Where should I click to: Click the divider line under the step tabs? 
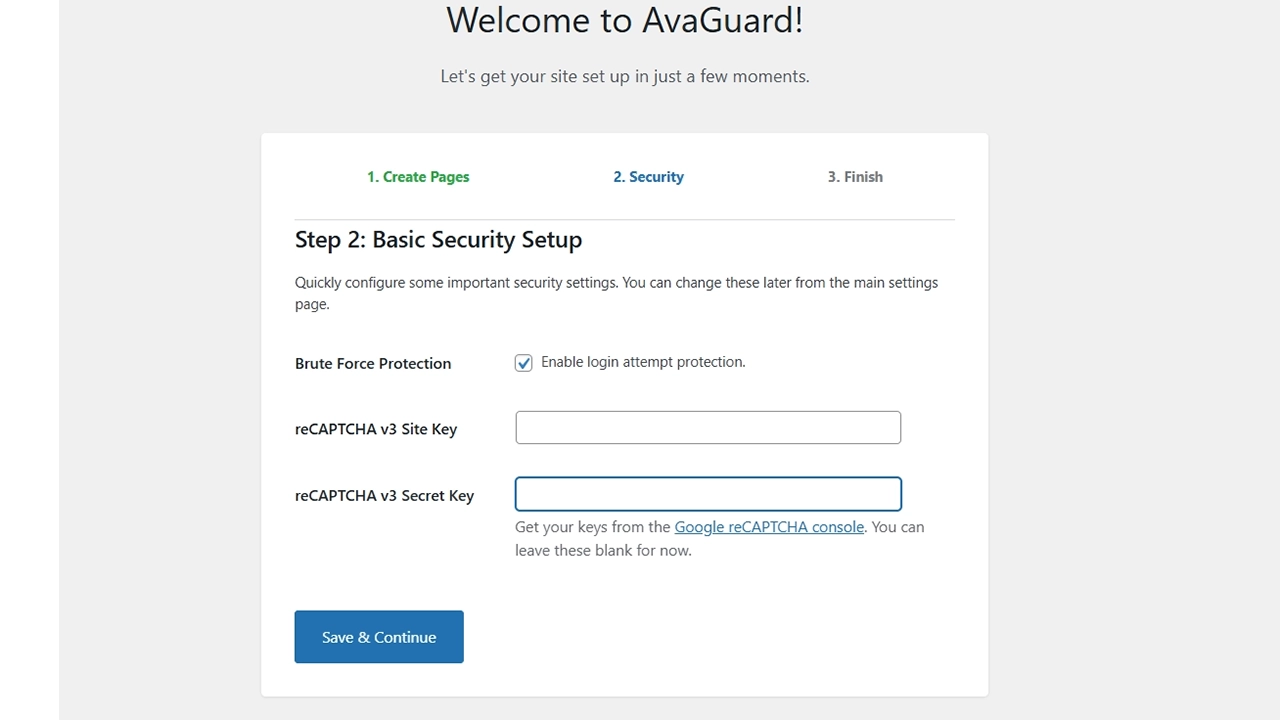point(624,219)
